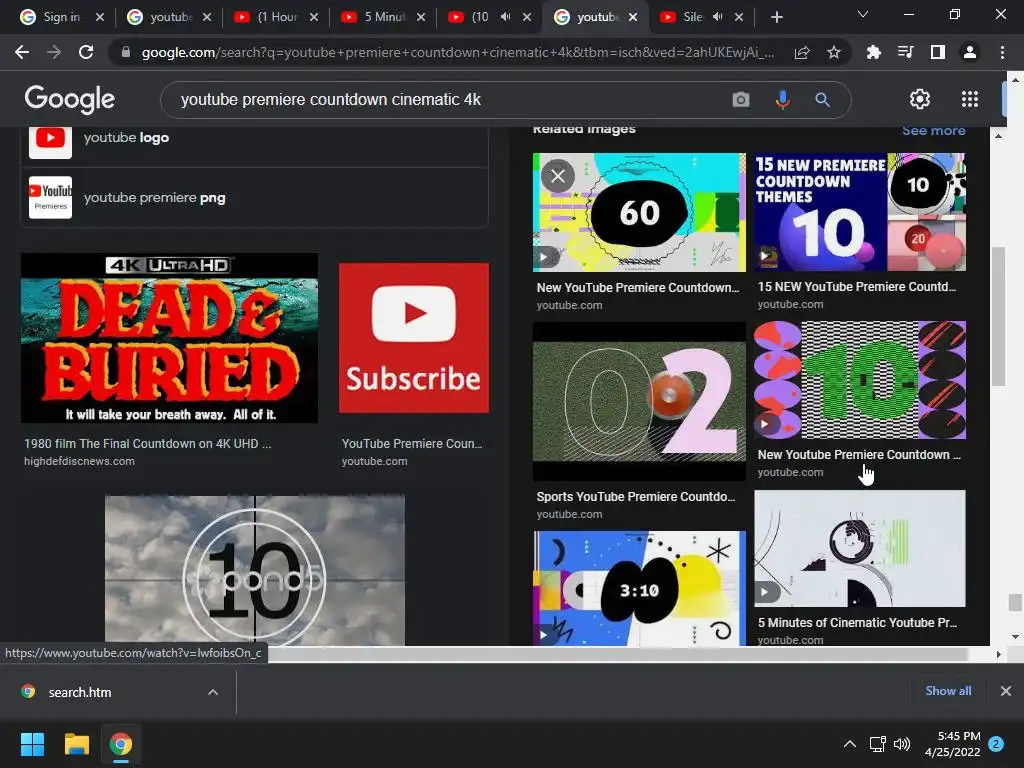Open the 15 New Premiere Countdown Themes image
1024x768 pixels.
pos(860,212)
